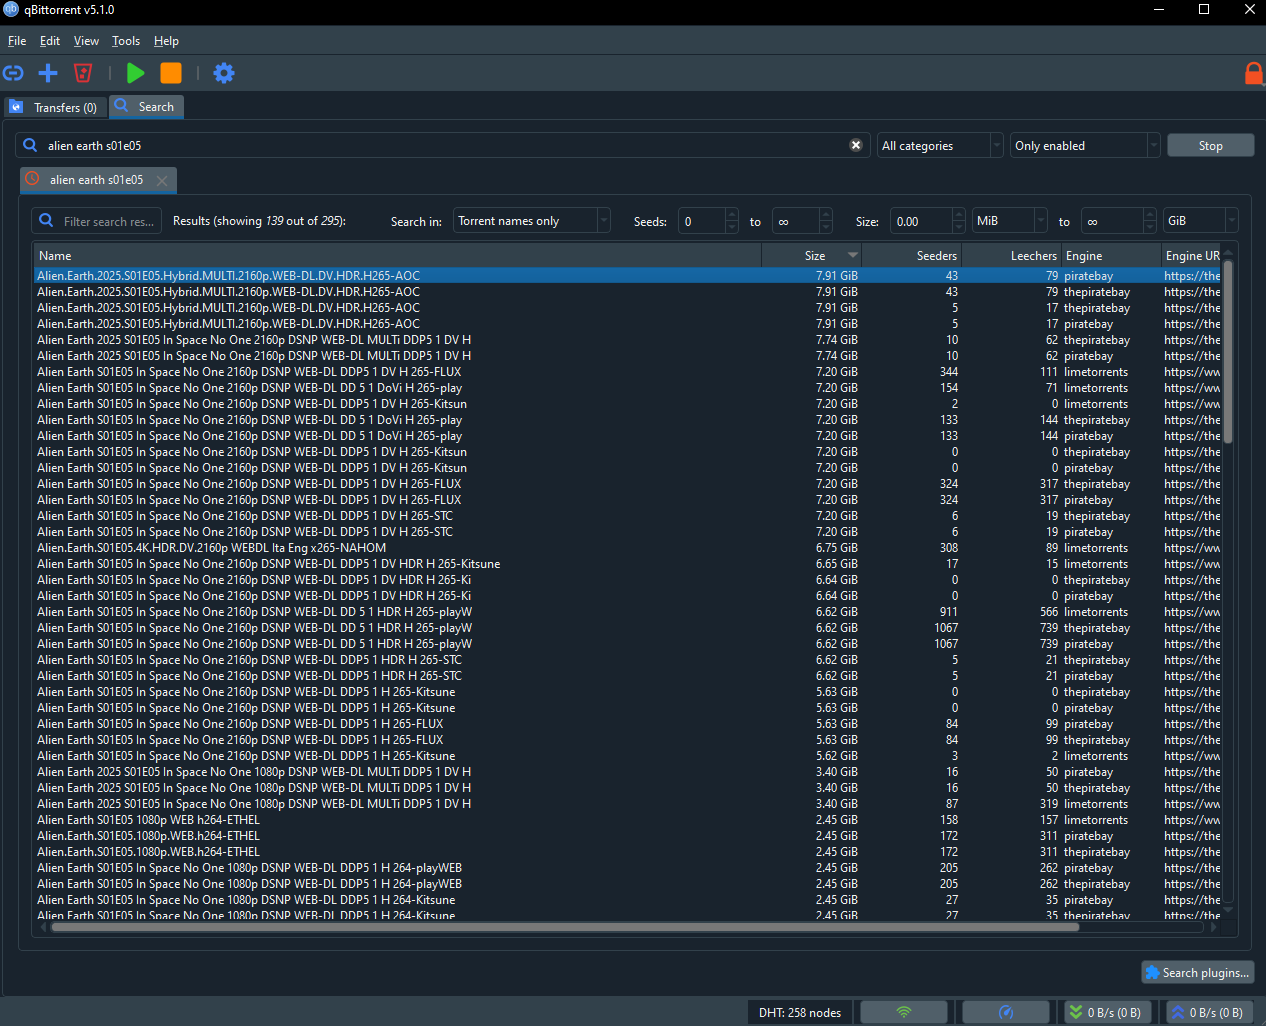This screenshot has height=1026, width=1266.
Task: Switch to the Transfers (0) tab
Action: tap(54, 107)
